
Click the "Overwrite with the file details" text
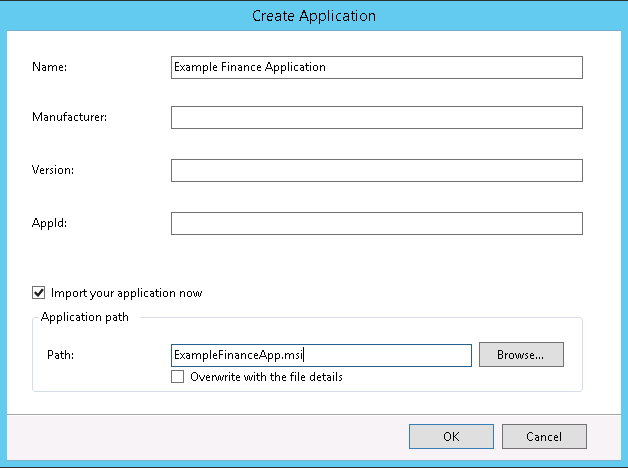coord(266,377)
